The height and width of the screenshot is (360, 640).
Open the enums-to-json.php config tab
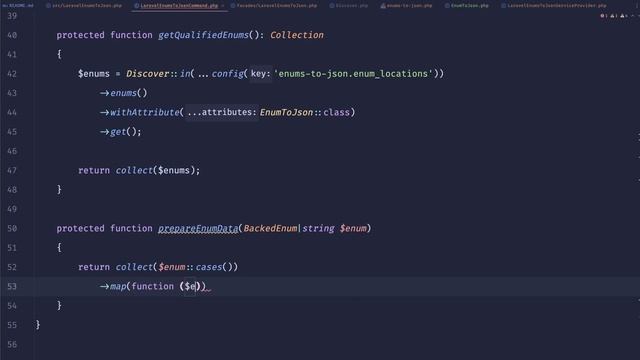(x=406, y=6)
